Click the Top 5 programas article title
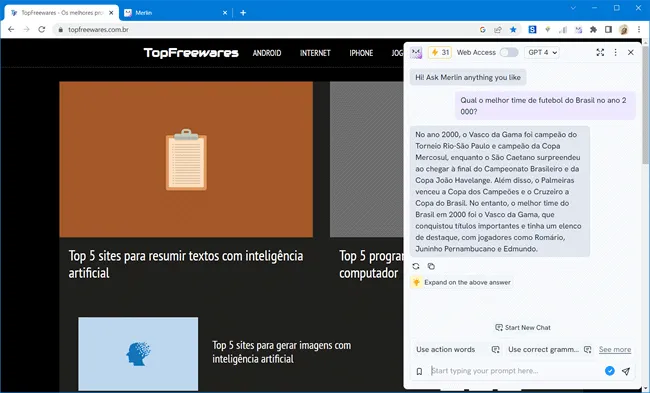Viewport: 650px width, 393px height. (371, 264)
